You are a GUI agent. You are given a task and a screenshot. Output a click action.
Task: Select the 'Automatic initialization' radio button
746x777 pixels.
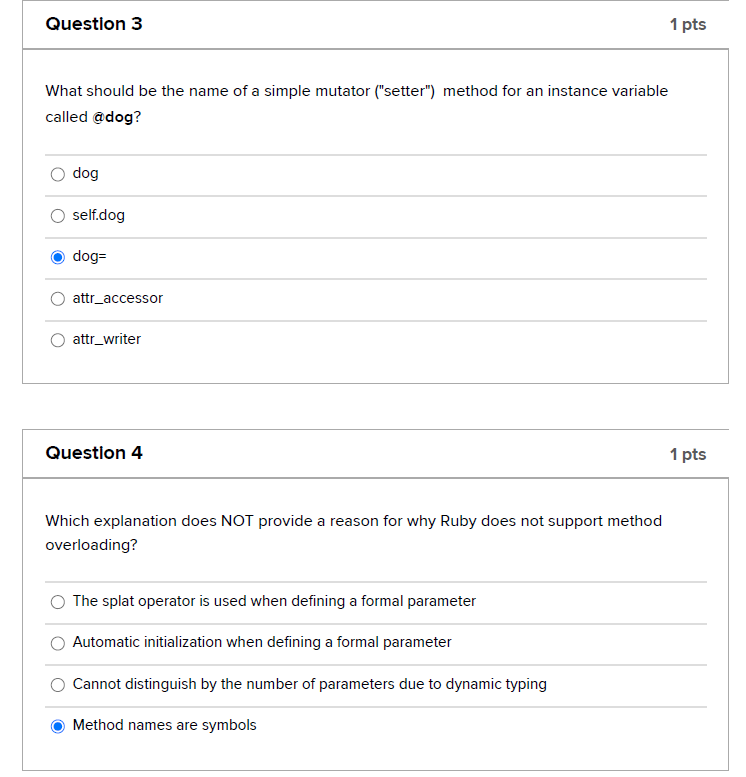[x=58, y=643]
